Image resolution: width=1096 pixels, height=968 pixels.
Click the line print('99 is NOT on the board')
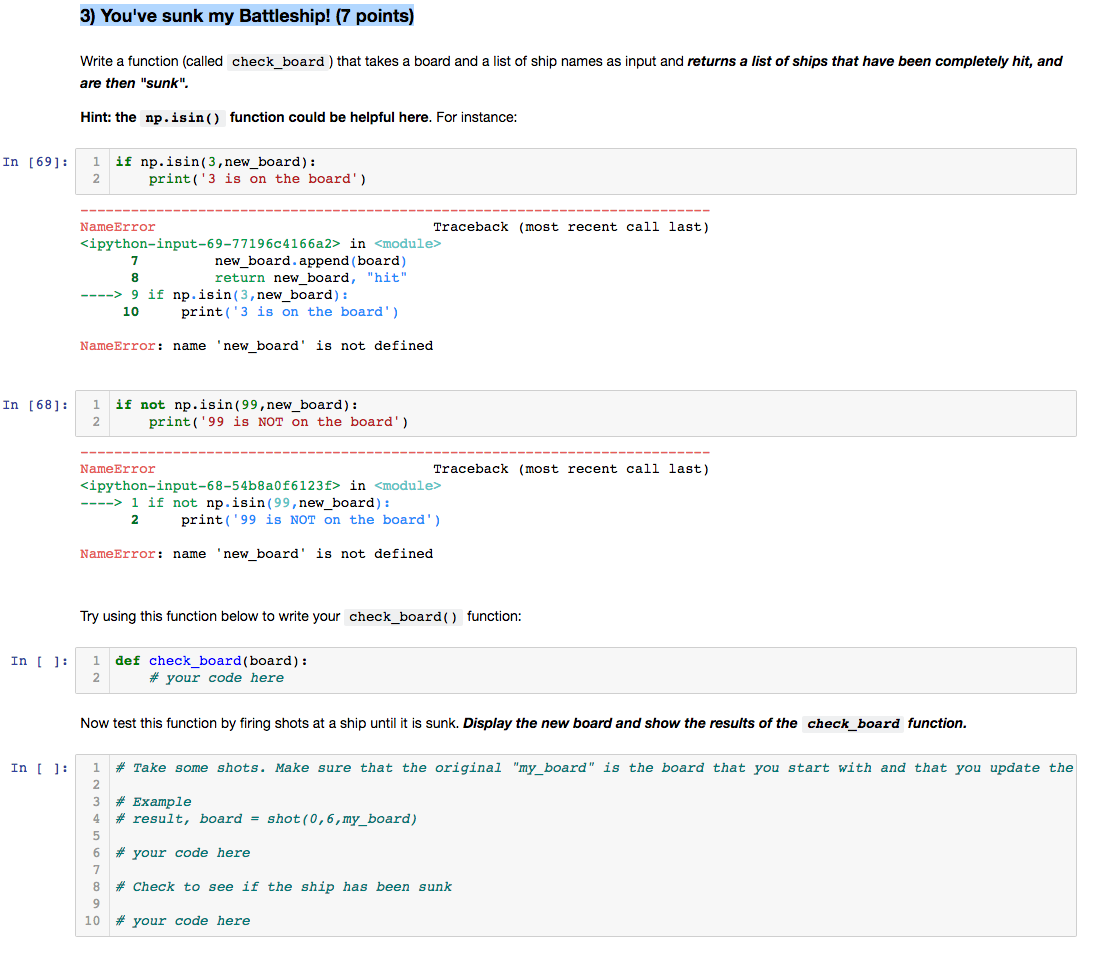(x=278, y=422)
